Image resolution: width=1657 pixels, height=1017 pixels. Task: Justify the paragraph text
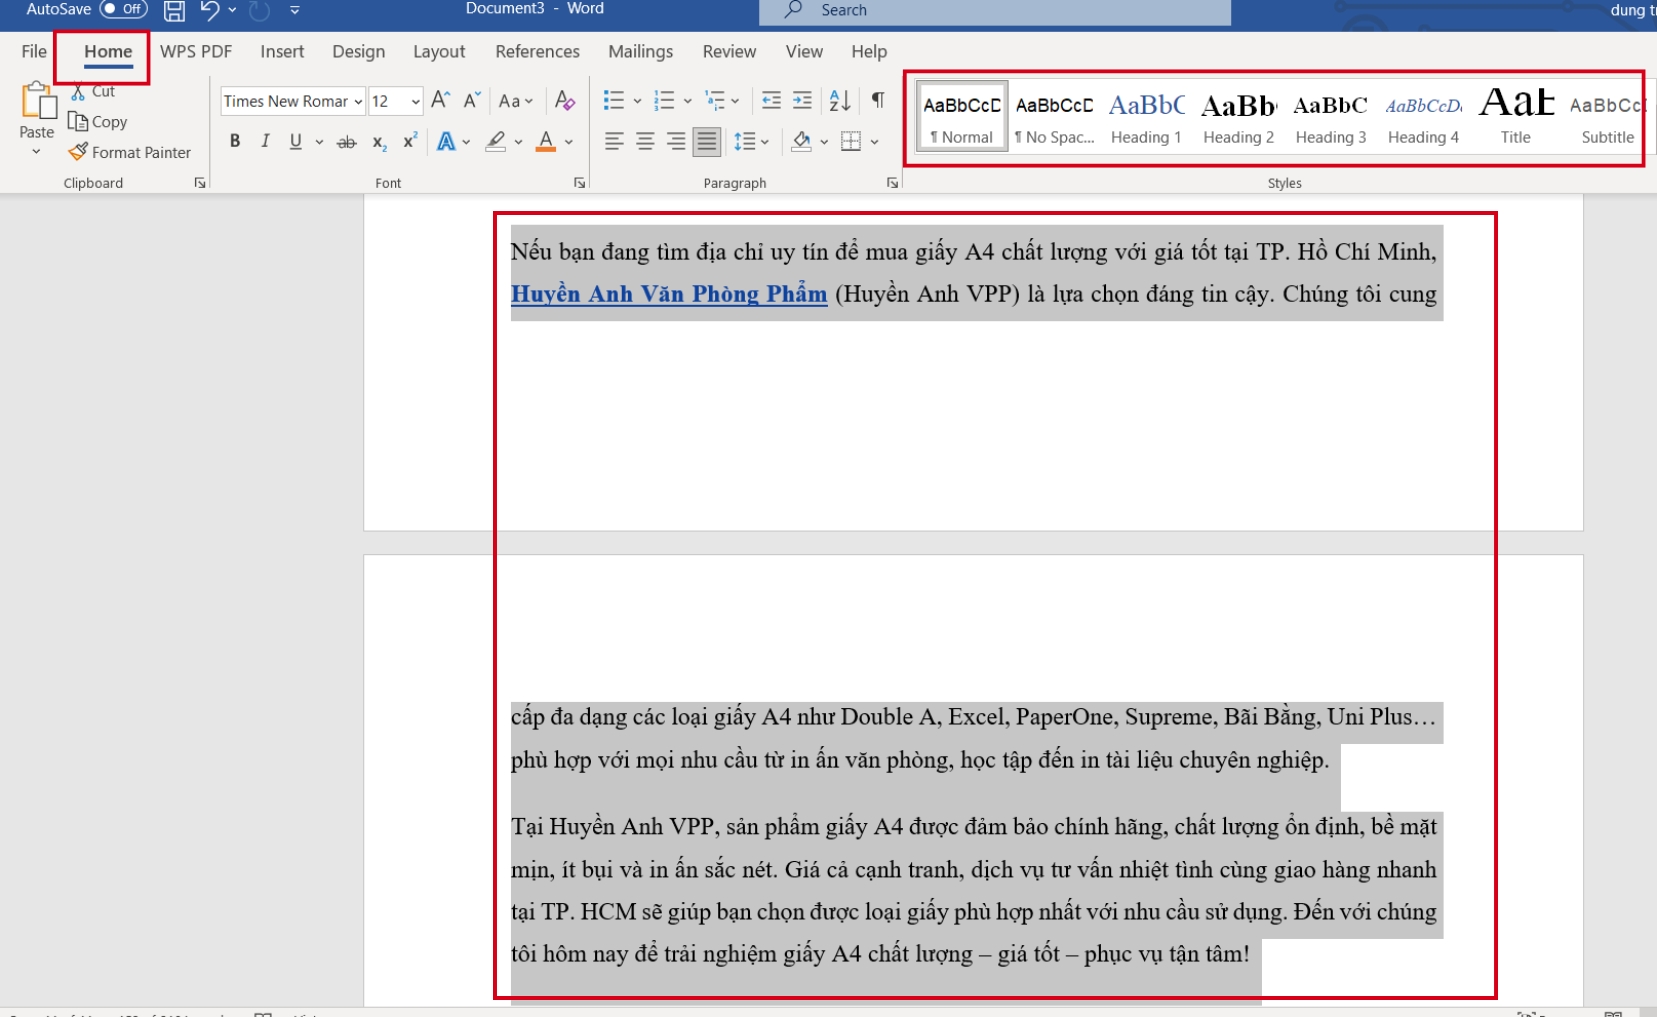coord(707,142)
